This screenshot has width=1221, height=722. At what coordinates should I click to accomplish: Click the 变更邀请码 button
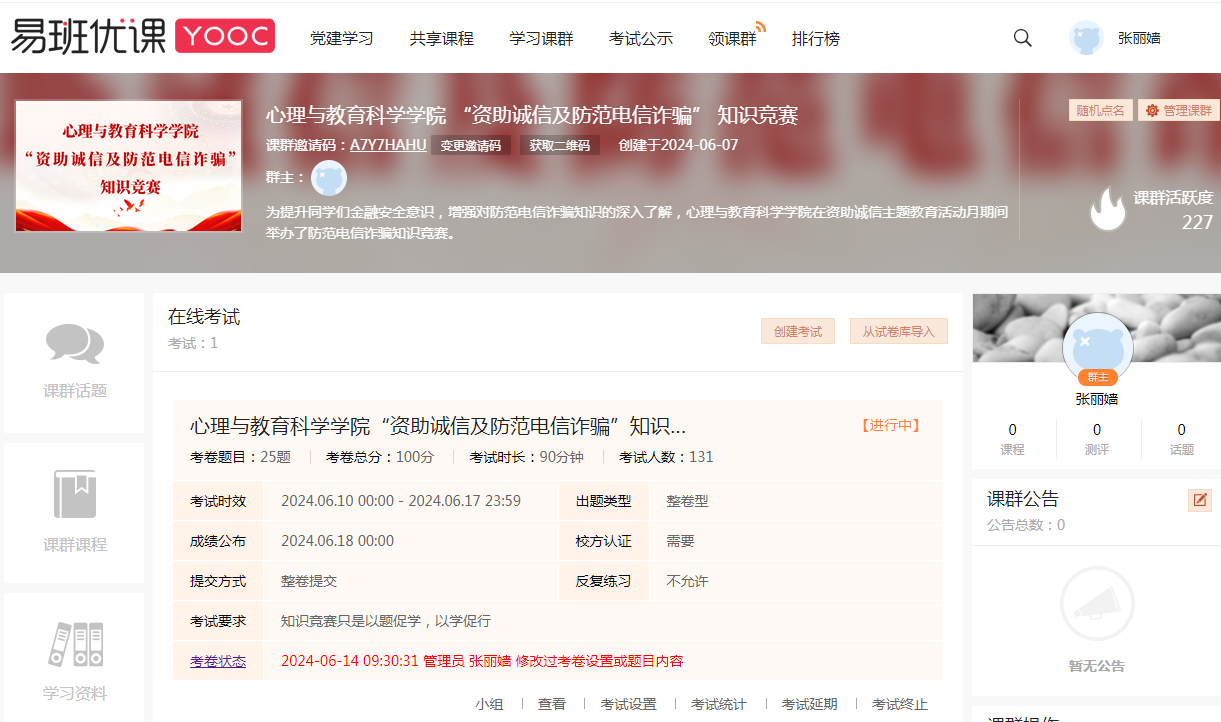pos(471,145)
